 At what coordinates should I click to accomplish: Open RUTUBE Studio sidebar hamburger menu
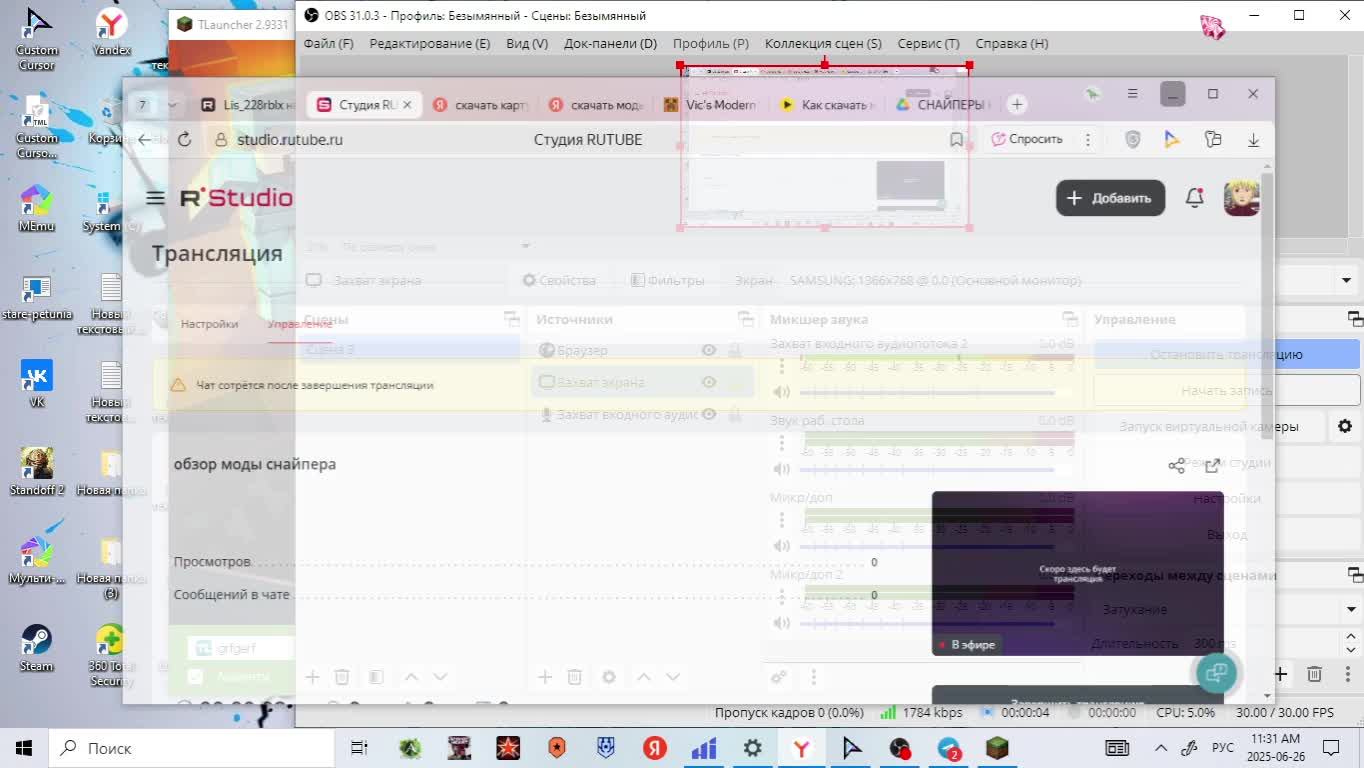tap(155, 198)
